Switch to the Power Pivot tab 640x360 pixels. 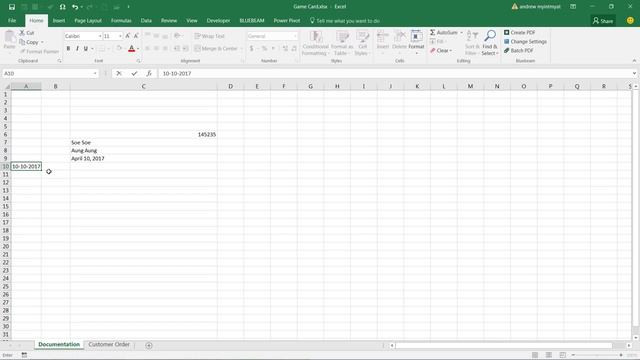(287, 20)
